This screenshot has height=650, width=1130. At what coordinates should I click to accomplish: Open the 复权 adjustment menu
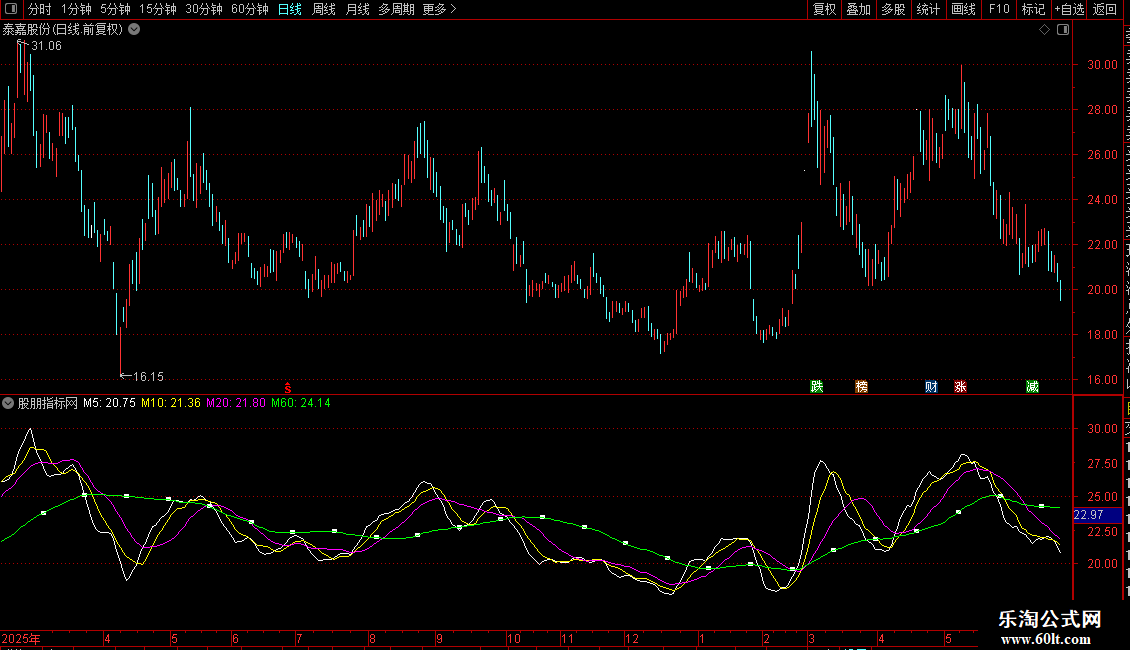(x=824, y=9)
